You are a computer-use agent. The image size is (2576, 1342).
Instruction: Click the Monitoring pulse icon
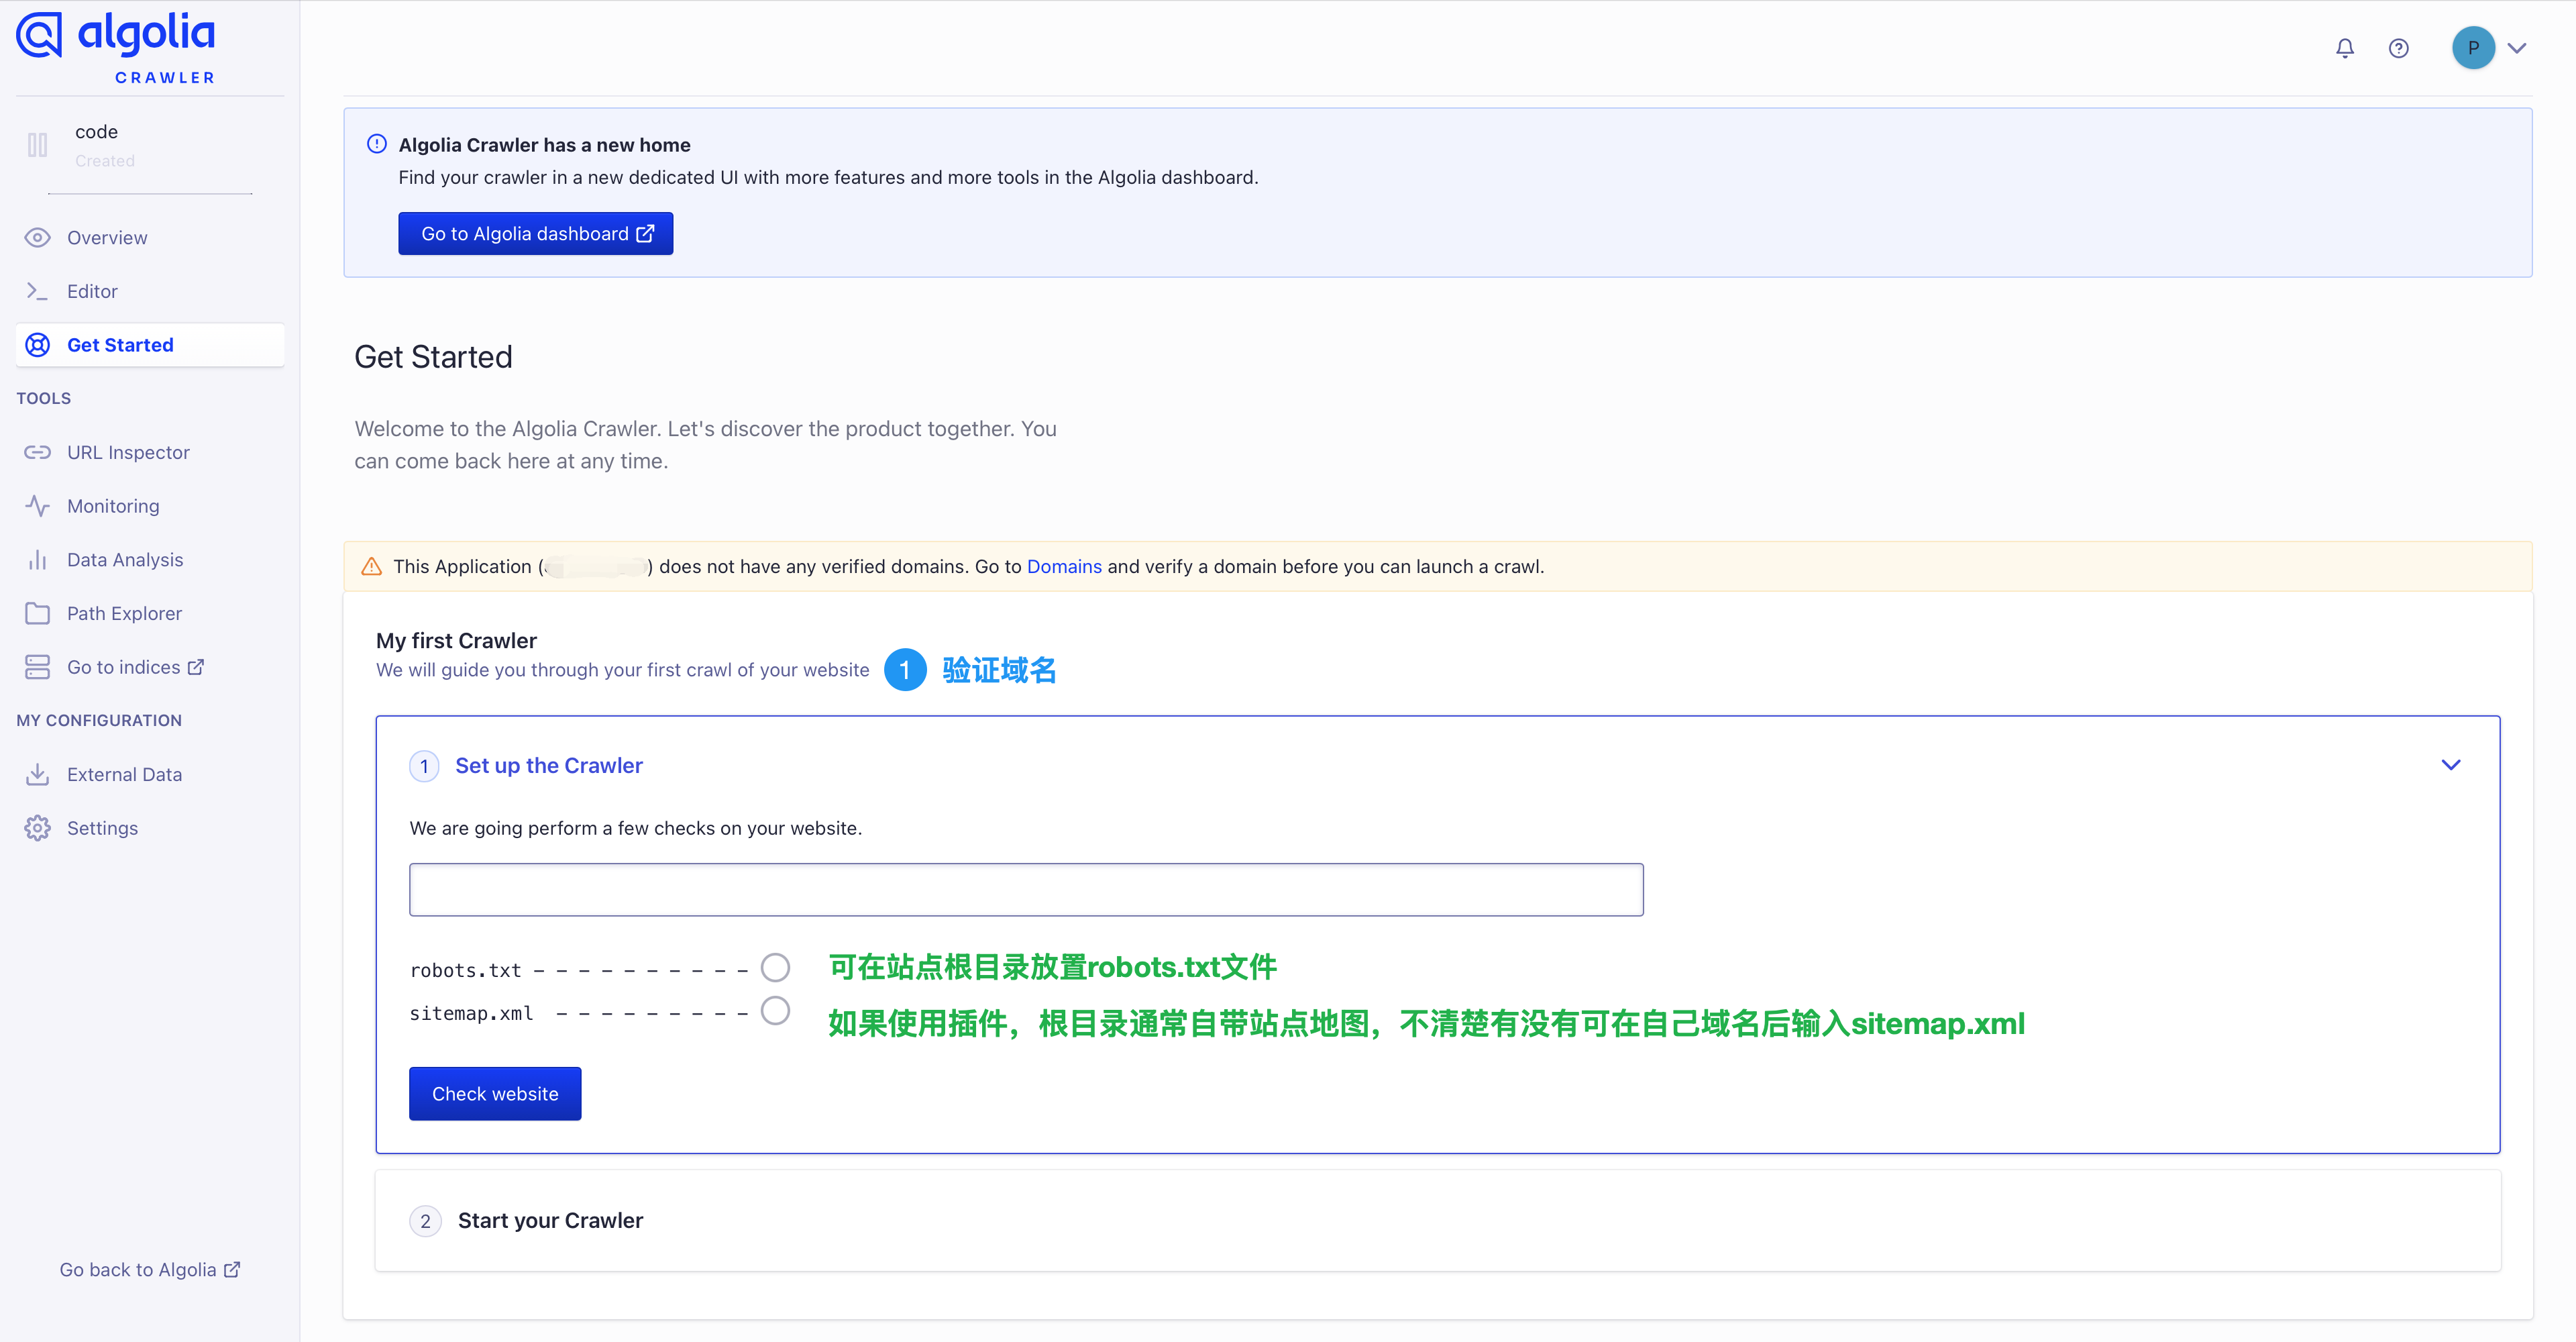coord(38,506)
